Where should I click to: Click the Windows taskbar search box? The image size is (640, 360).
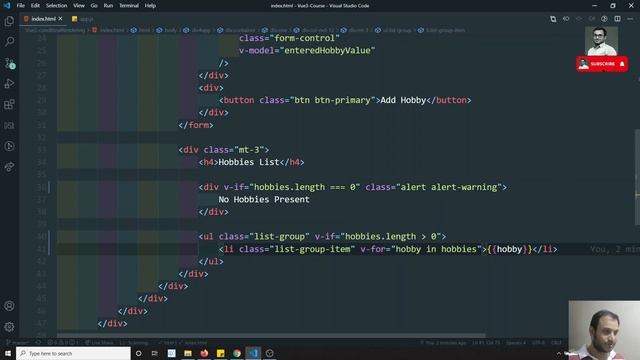[73, 353]
